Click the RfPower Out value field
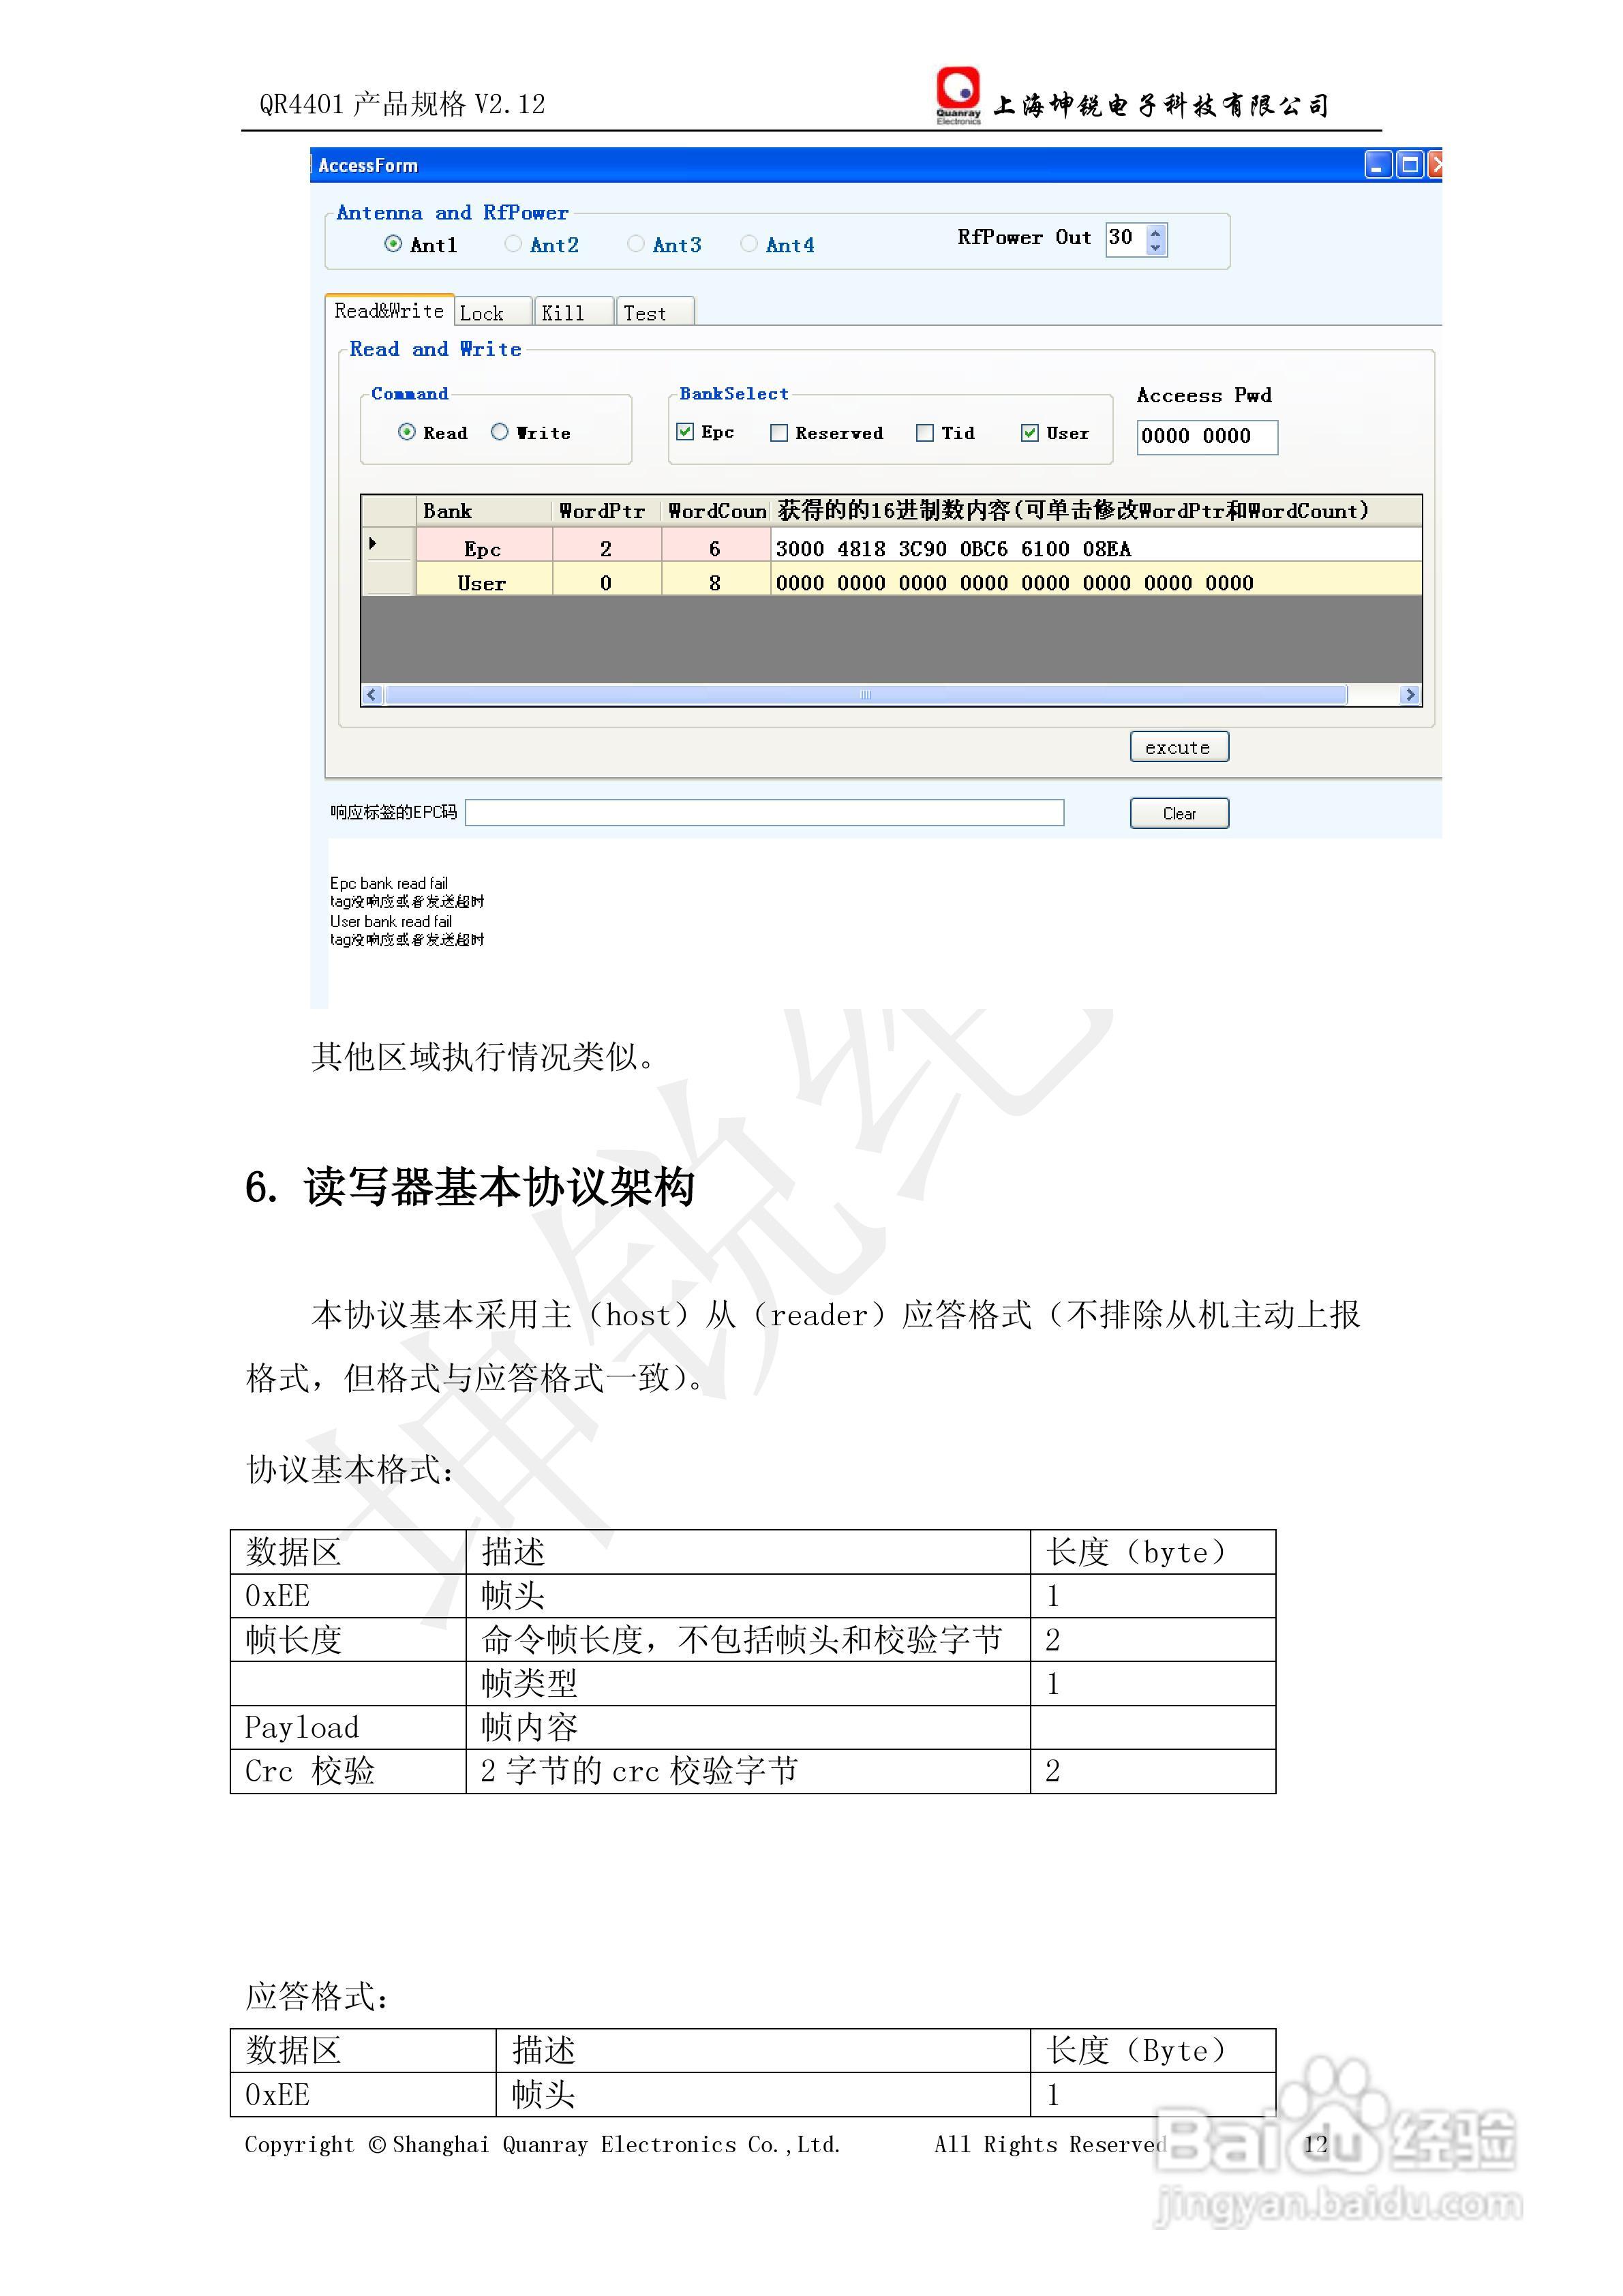This screenshot has height=2296, width=1623. (x=1126, y=239)
